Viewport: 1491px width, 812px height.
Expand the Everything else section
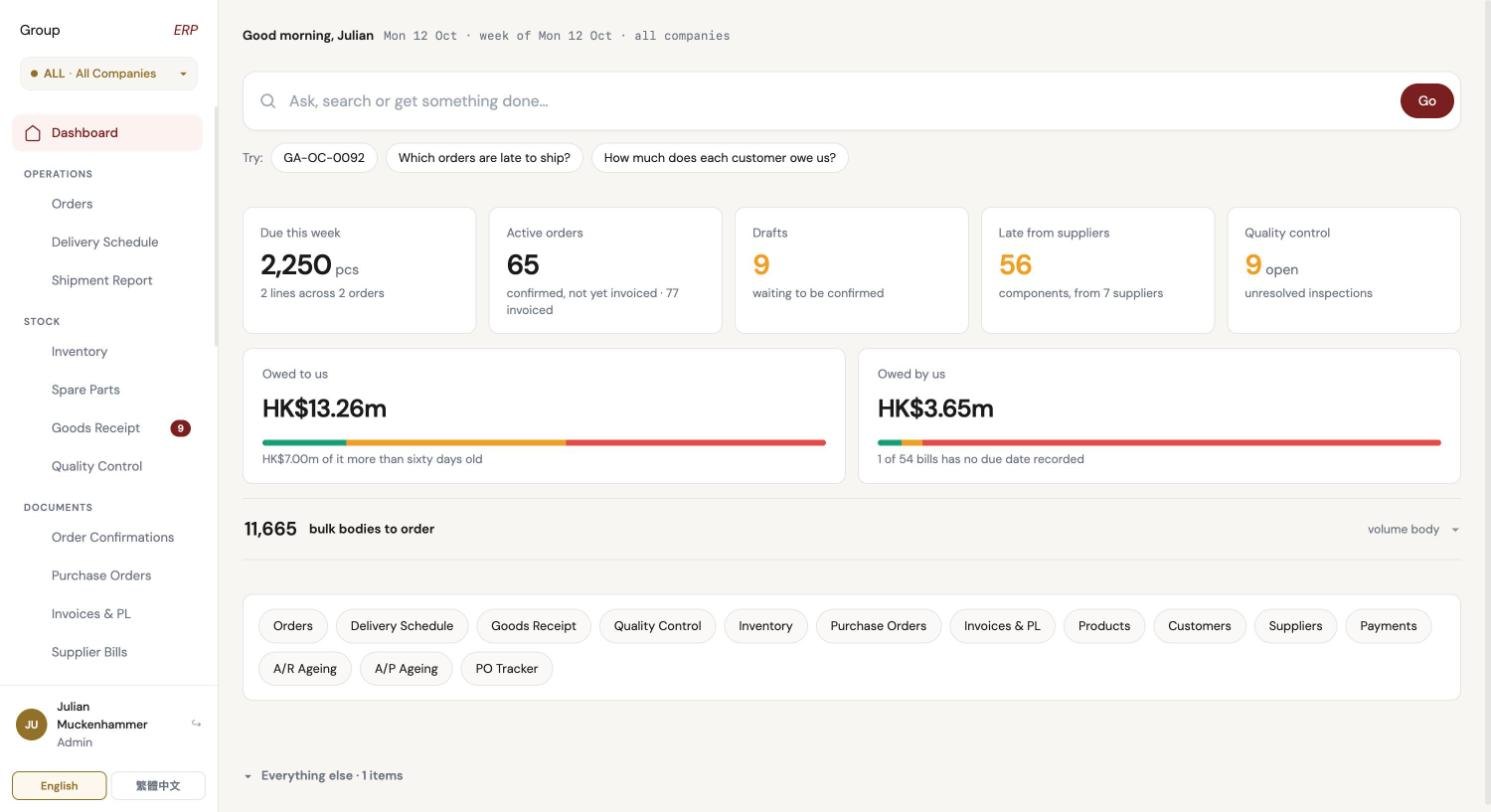point(324,776)
